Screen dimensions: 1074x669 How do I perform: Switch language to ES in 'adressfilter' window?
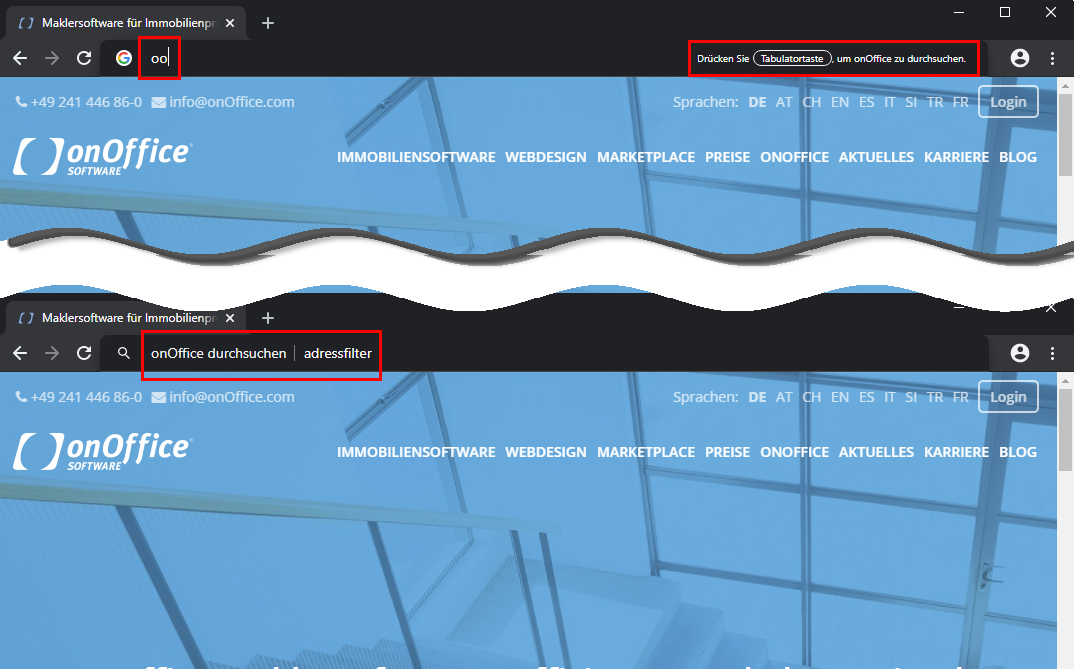(866, 397)
